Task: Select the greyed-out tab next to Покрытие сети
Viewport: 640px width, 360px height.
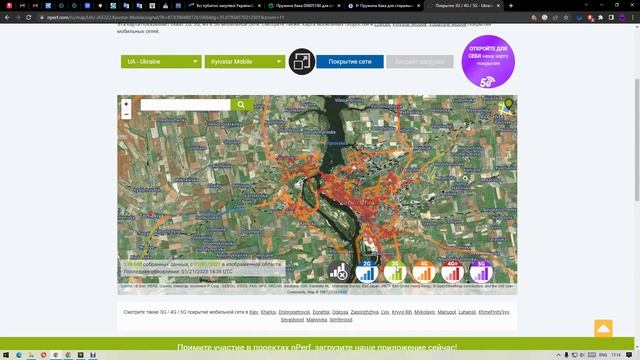Action: (420, 62)
